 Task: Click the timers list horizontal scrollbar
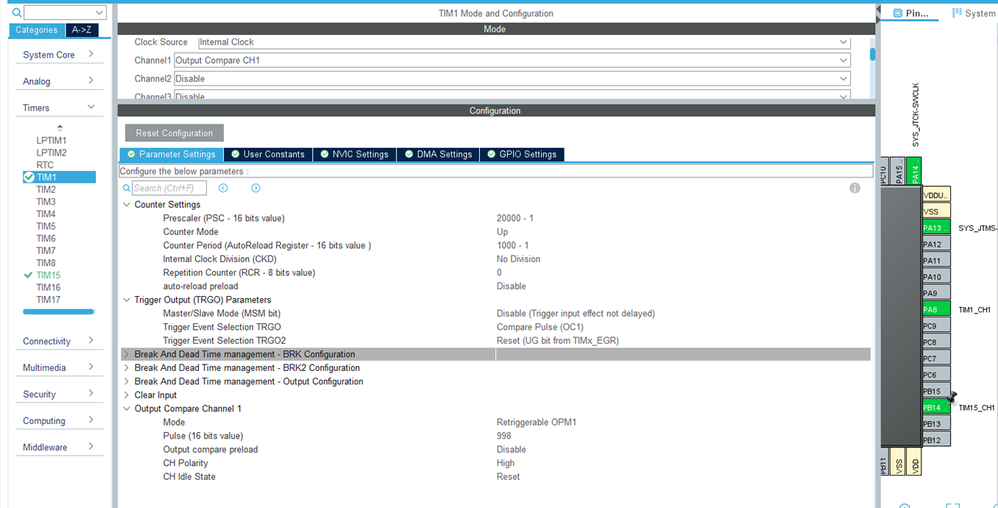tap(59, 312)
